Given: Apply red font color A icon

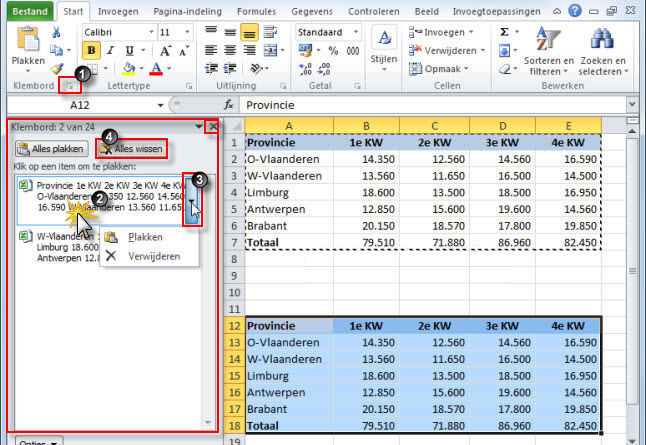Looking at the screenshot, I should (156, 68).
